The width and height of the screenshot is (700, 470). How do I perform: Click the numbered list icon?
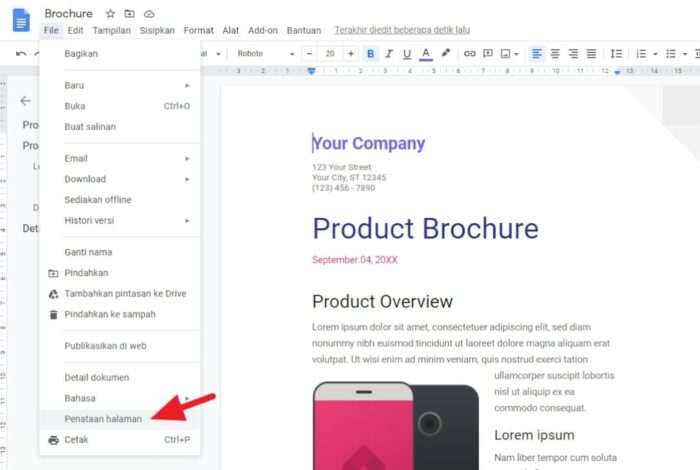coord(641,54)
